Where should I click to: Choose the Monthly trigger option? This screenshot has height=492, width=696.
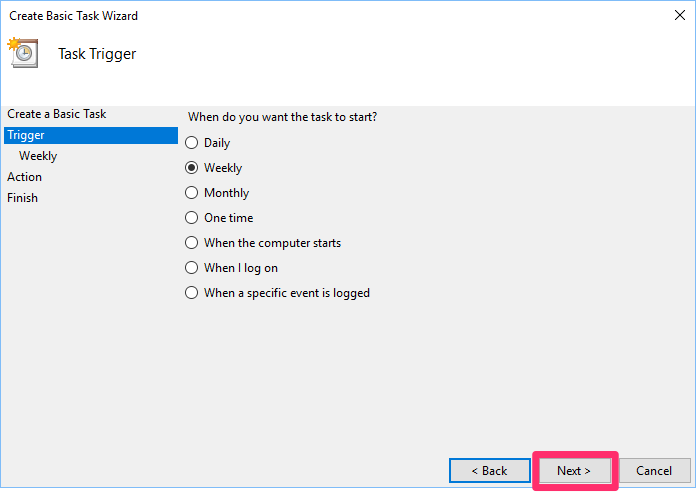tap(191, 192)
